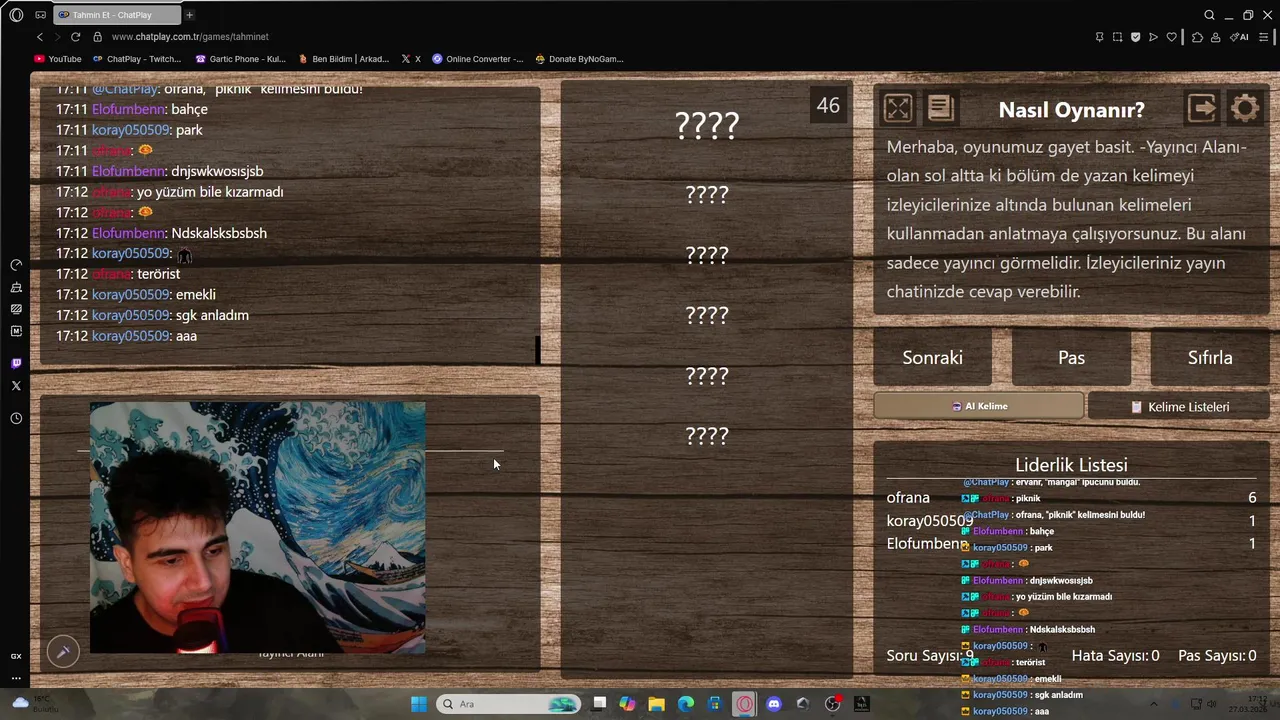Open the X sidebar icon
Viewport: 1280px width, 720px height.
pos(16,385)
